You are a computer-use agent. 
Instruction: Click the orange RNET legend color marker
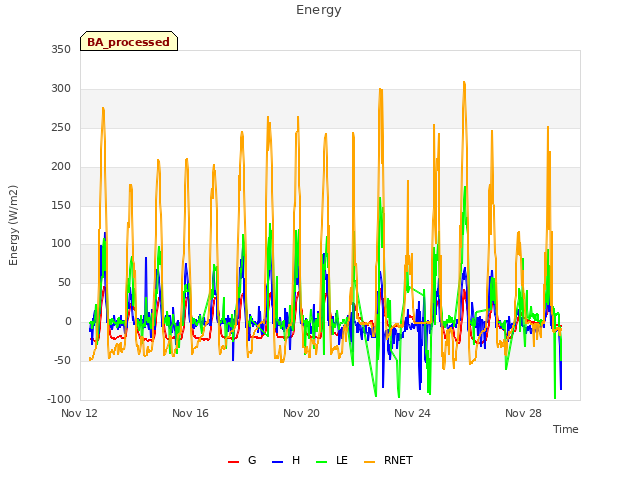(x=369, y=462)
